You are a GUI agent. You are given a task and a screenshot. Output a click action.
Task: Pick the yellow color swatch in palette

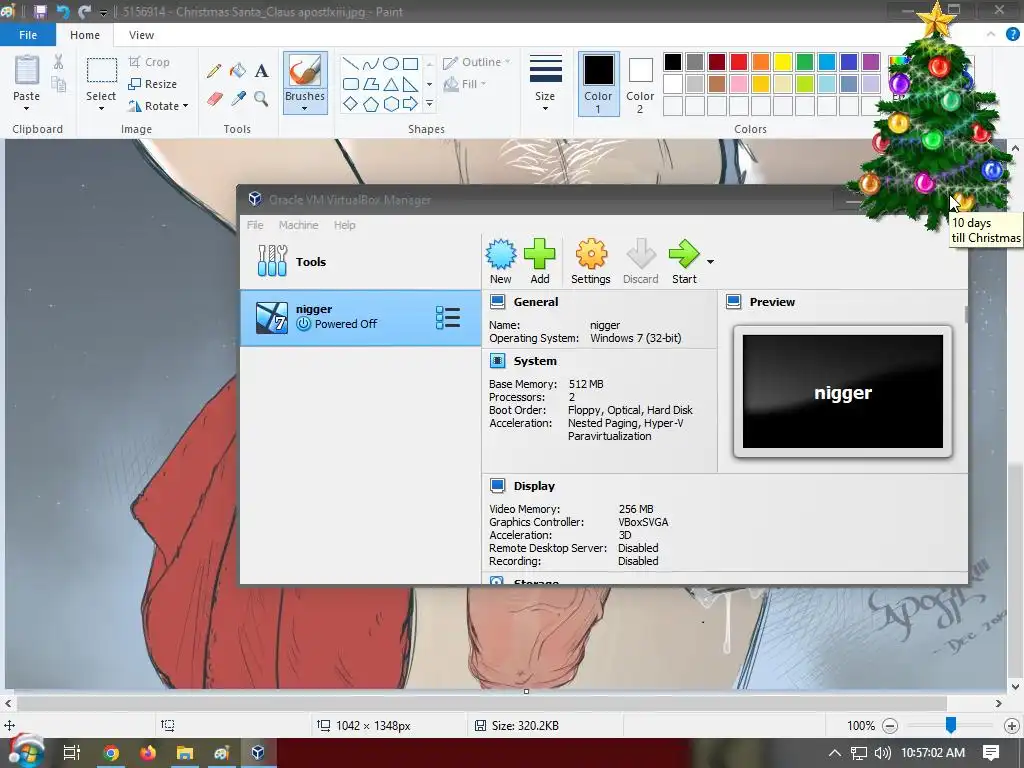(x=782, y=62)
